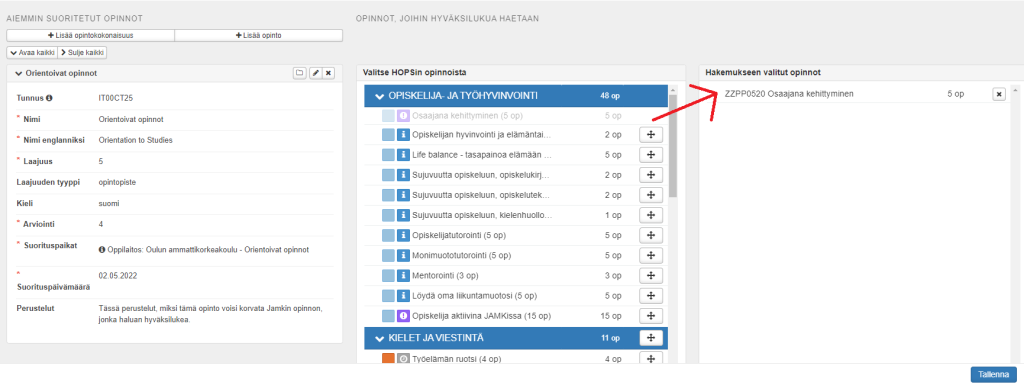Viewport: 1024px width, 385px height.
Task: Remove ZZPP0520 Osaajana kehittyminen from selected studies
Action: click(999, 94)
